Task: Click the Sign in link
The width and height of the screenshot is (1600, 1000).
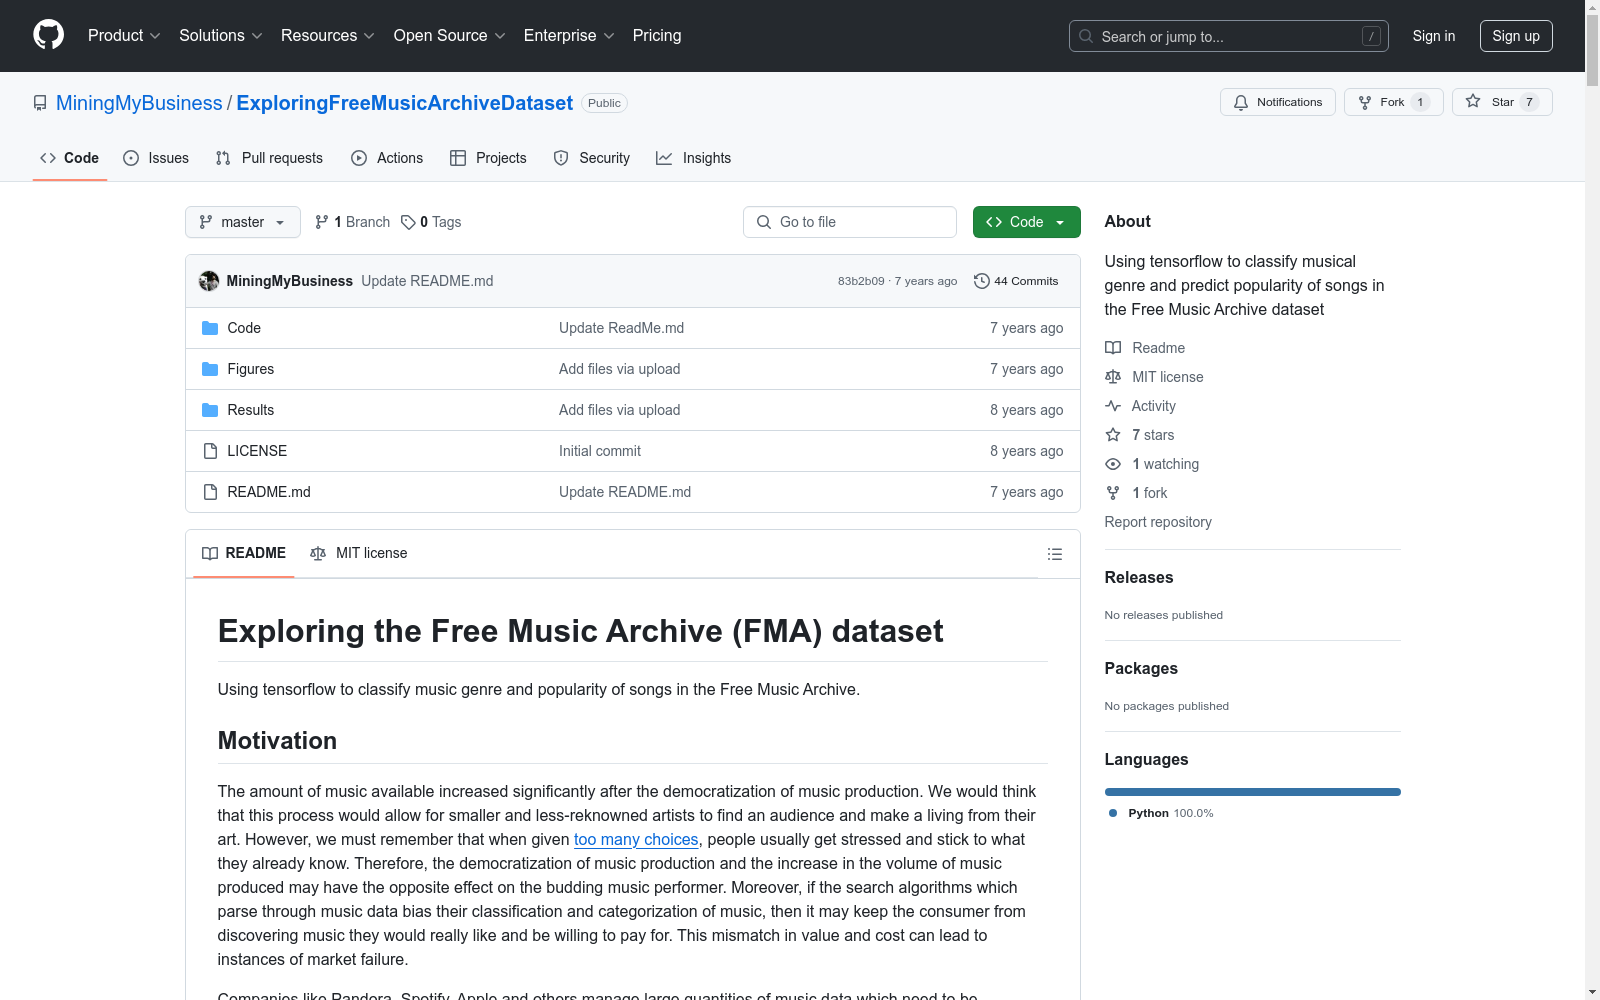Action: tap(1434, 36)
